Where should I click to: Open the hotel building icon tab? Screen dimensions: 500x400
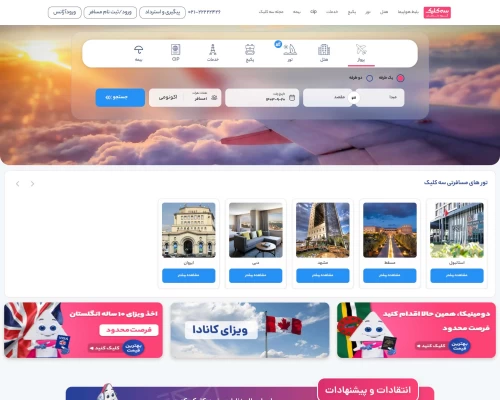point(324,53)
